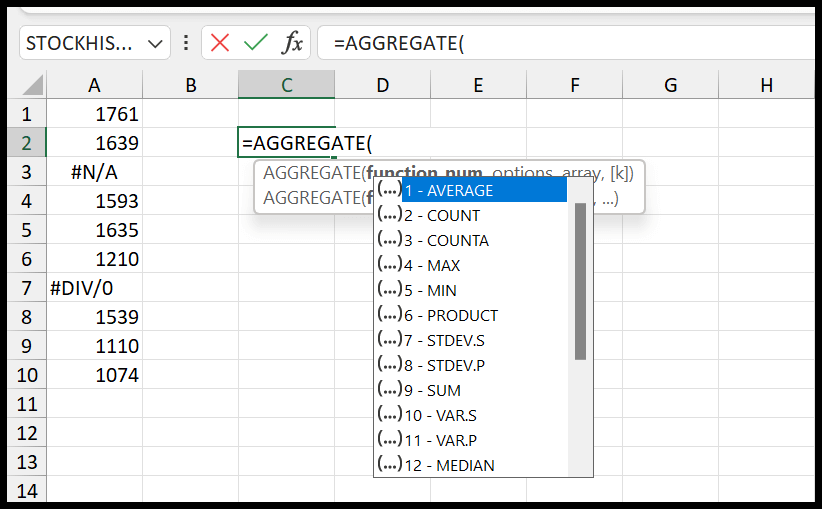Click the autocomplete list scrollbar thumb
The image size is (822, 509).
[x=580, y=281]
